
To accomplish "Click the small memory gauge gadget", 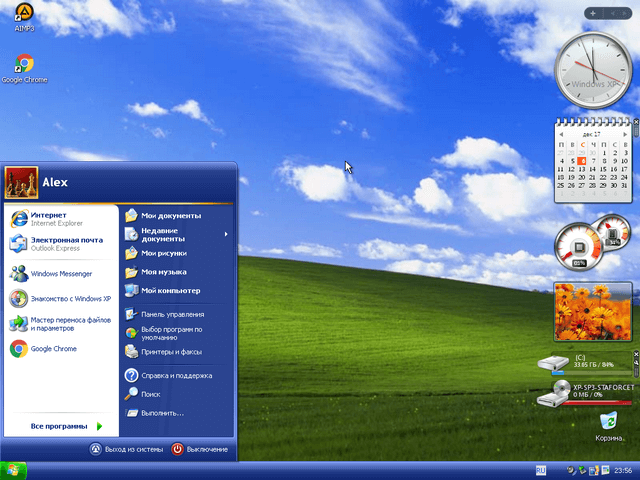I will (x=612, y=233).
